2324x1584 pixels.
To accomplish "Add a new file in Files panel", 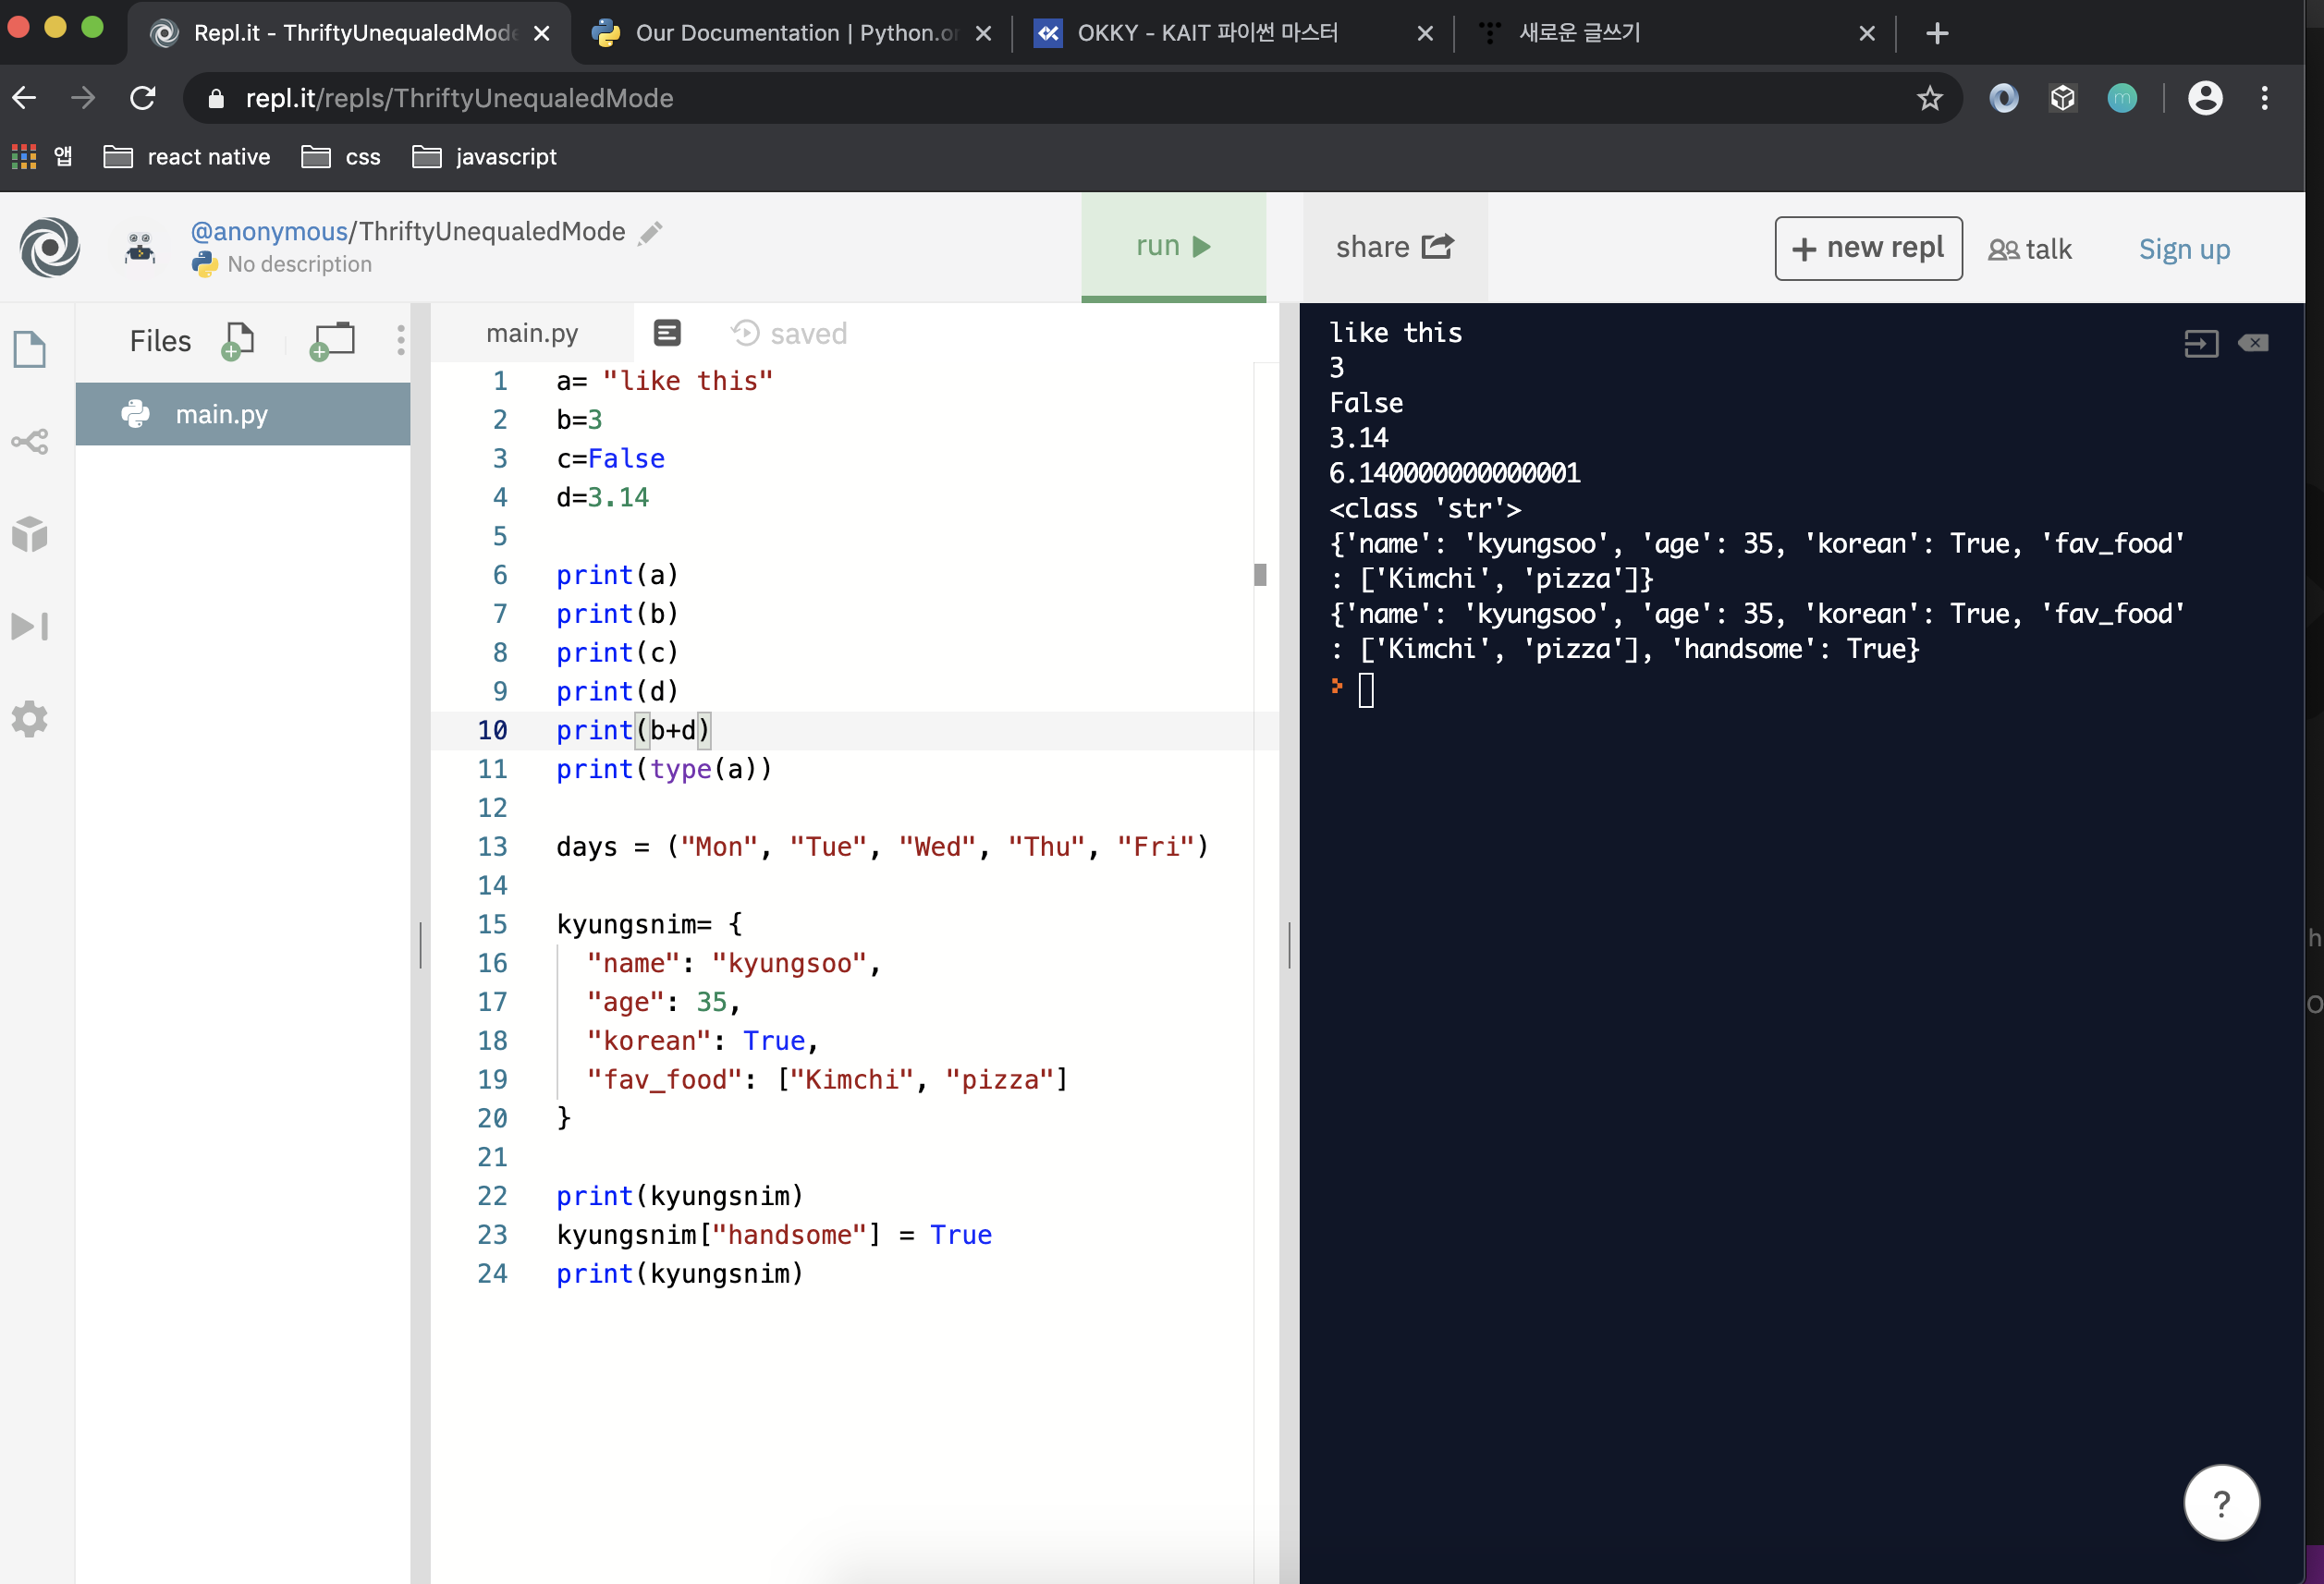I will pos(238,341).
